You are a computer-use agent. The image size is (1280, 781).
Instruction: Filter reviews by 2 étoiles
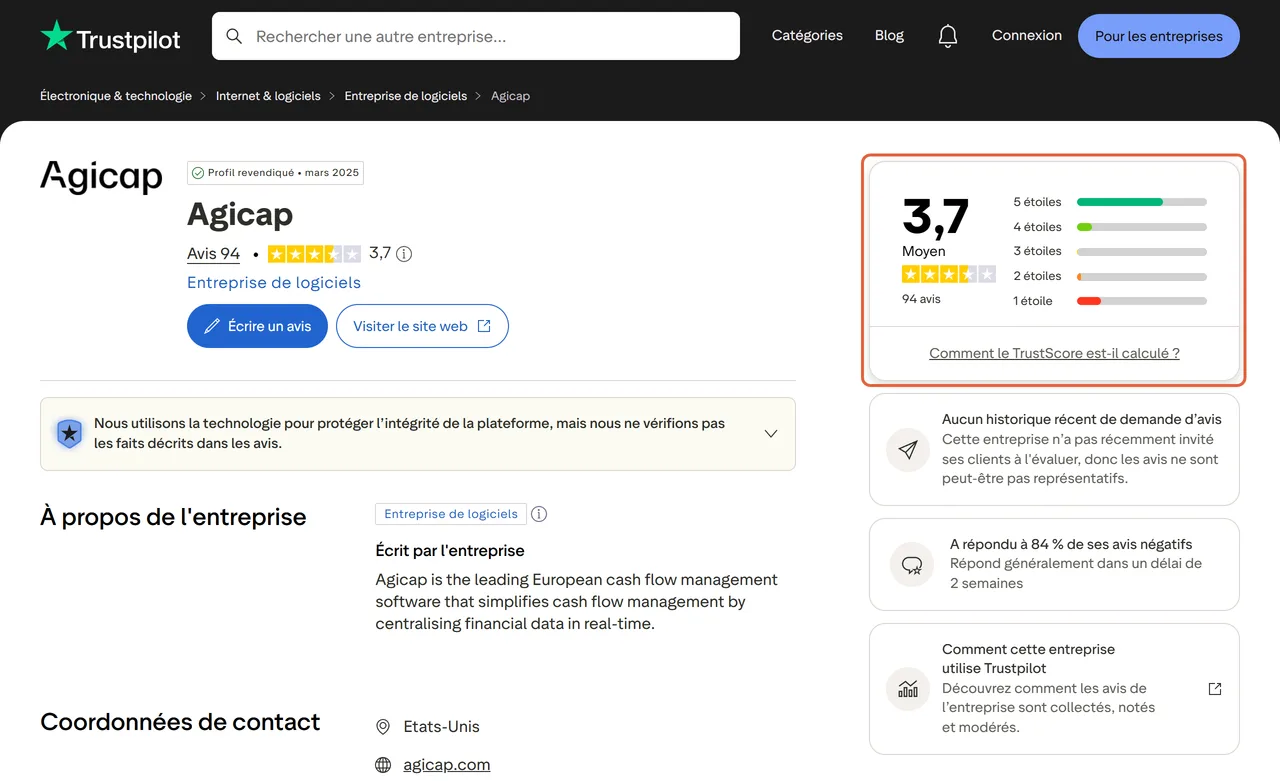pyautogui.click(x=1110, y=276)
